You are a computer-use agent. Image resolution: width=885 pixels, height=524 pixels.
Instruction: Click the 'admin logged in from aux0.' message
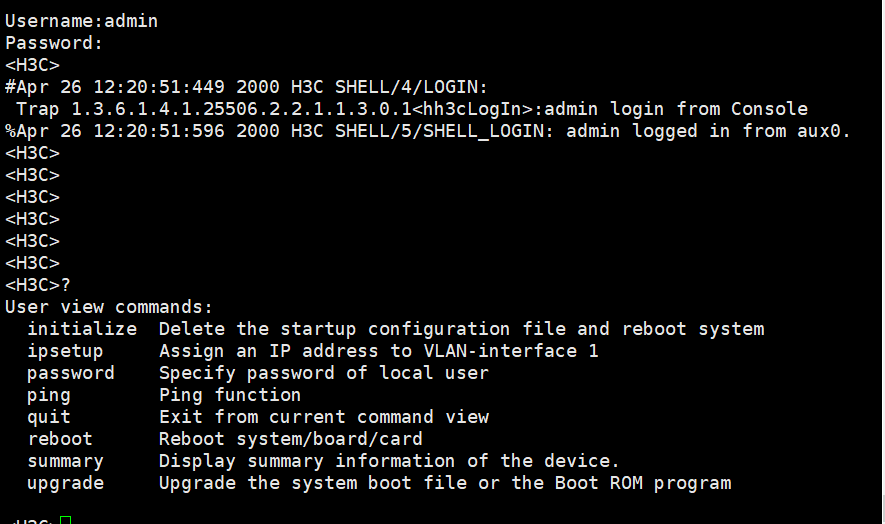(708, 131)
